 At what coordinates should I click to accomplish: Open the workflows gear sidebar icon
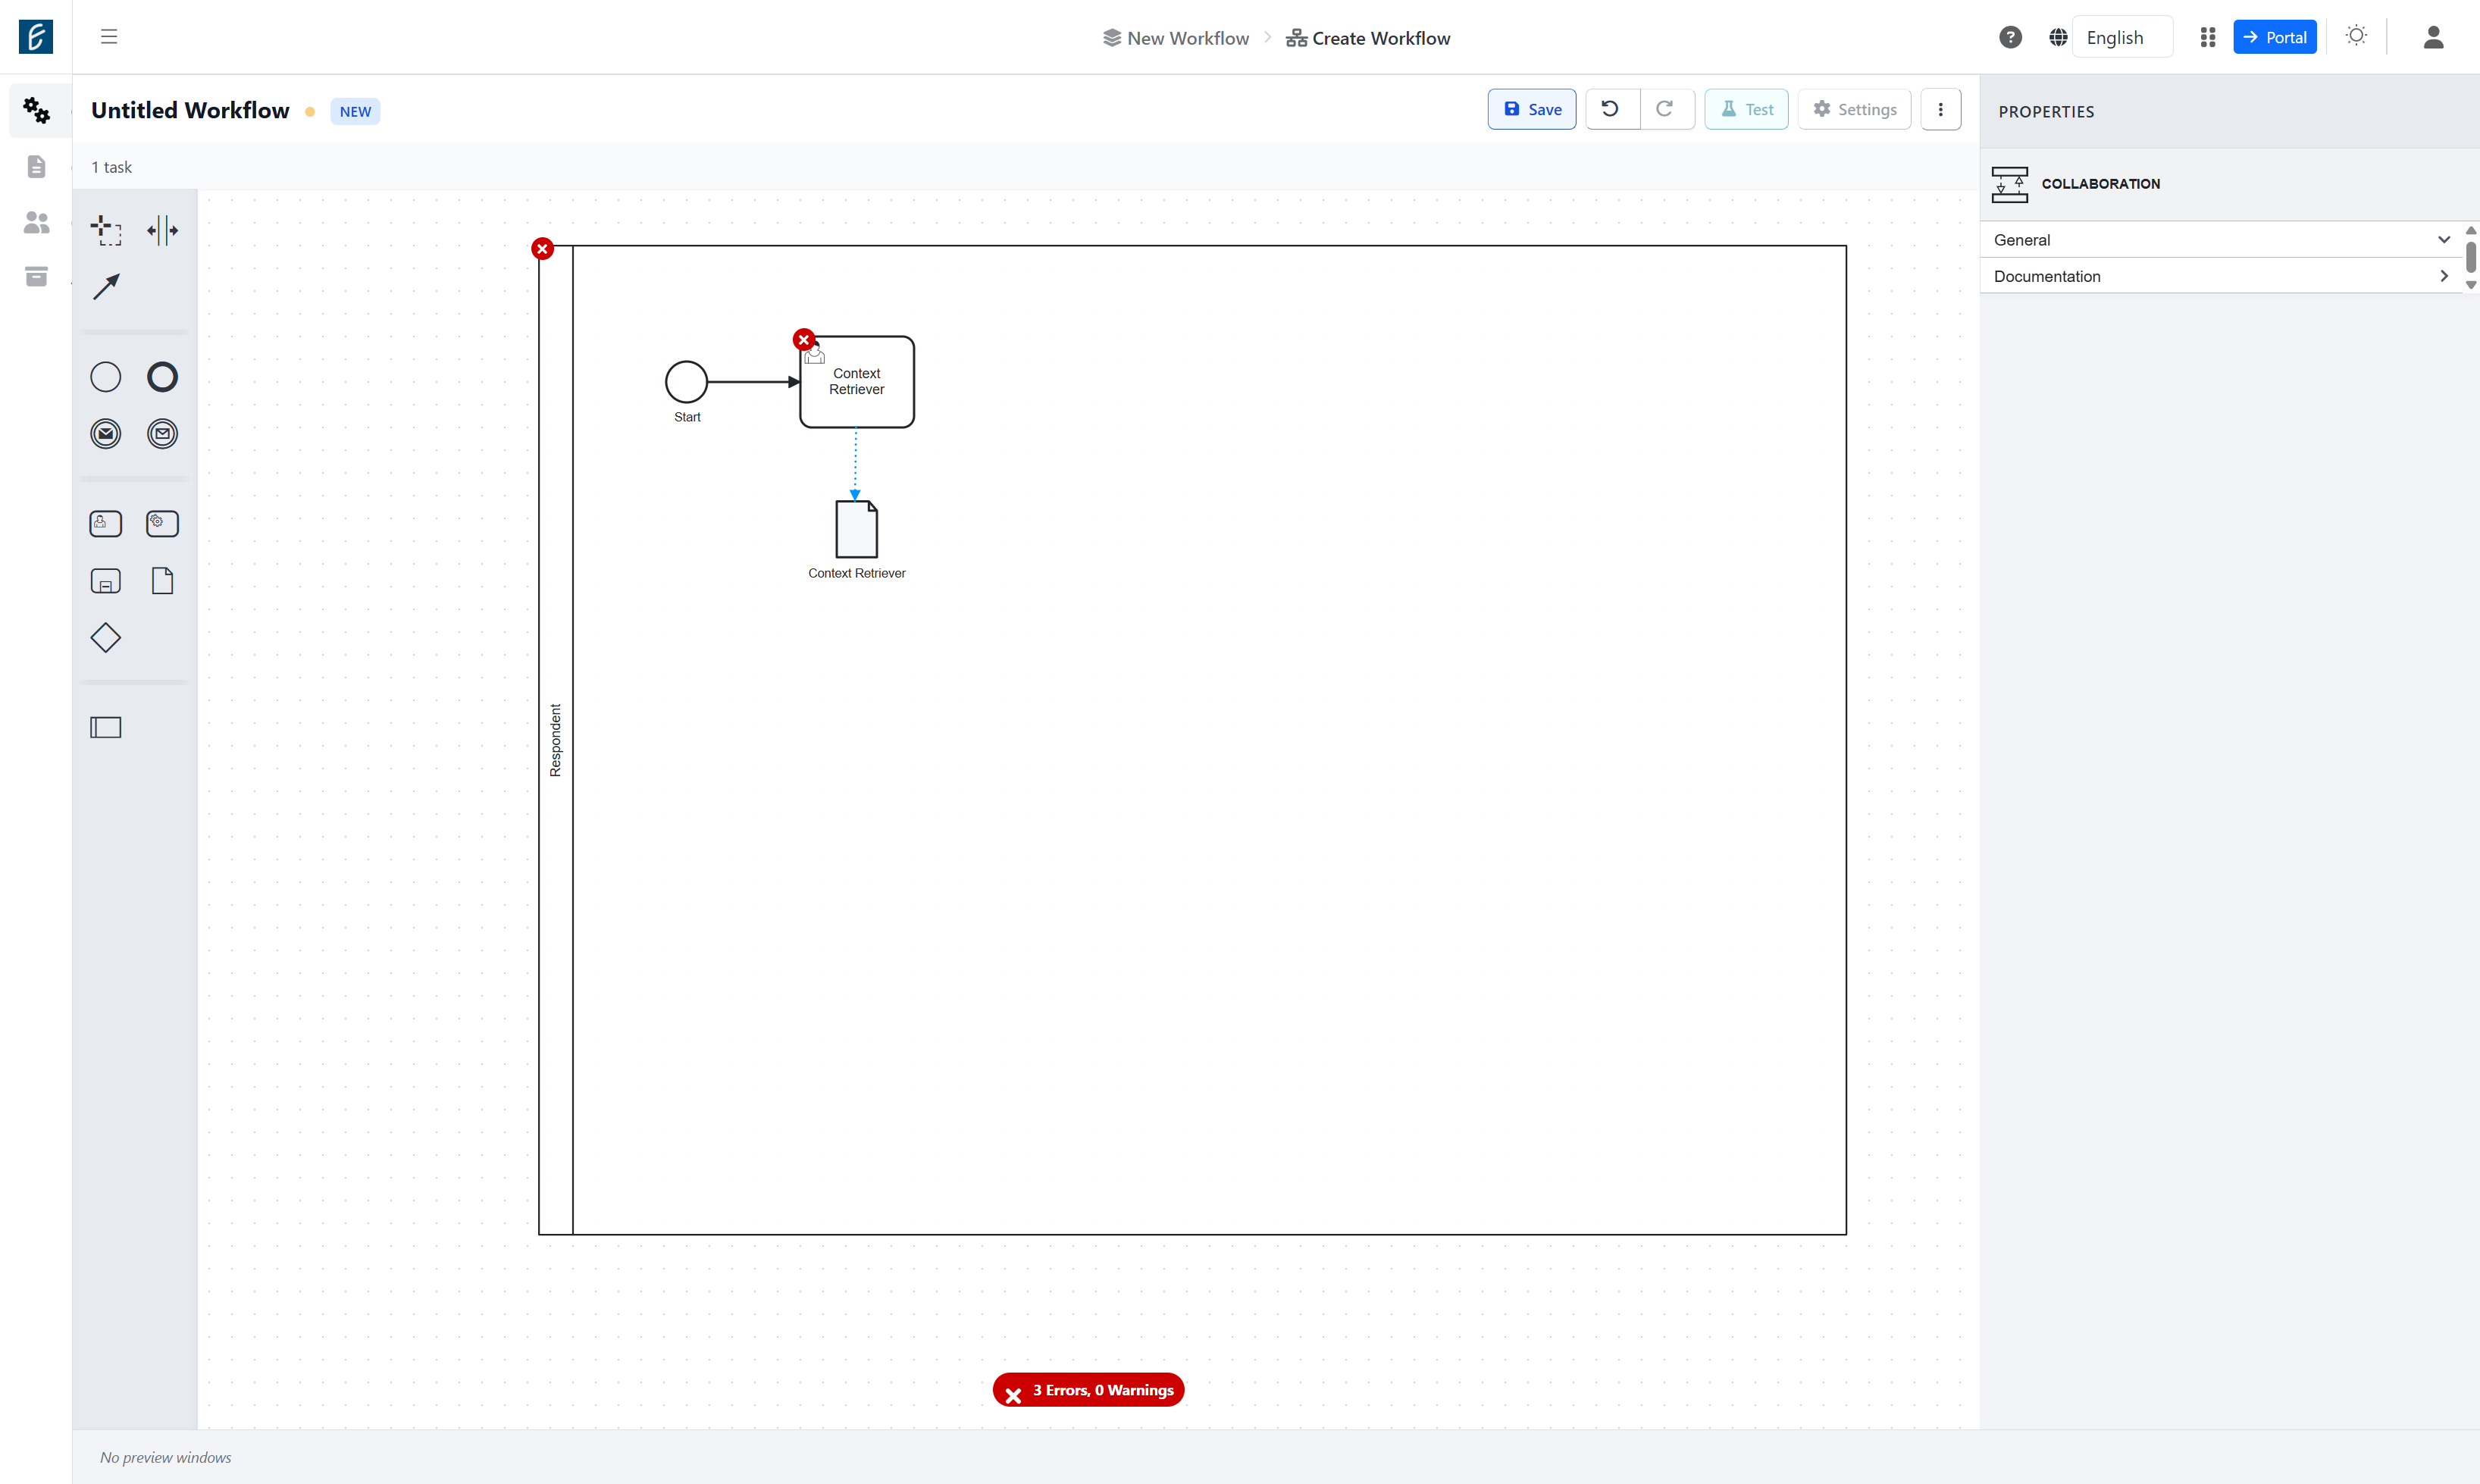click(37, 110)
